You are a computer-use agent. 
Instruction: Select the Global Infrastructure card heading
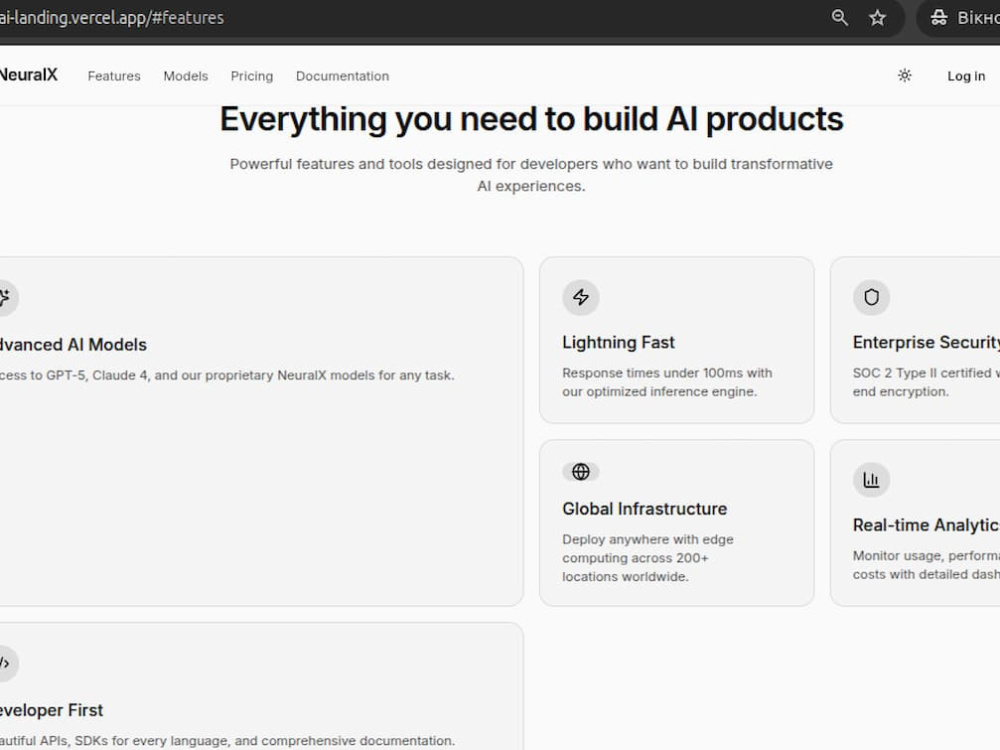click(644, 509)
